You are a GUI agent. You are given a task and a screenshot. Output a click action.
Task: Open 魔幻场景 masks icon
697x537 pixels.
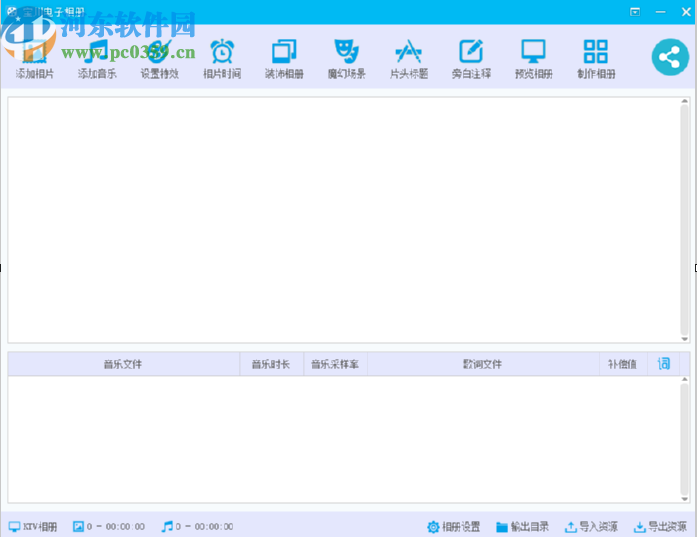(347, 52)
